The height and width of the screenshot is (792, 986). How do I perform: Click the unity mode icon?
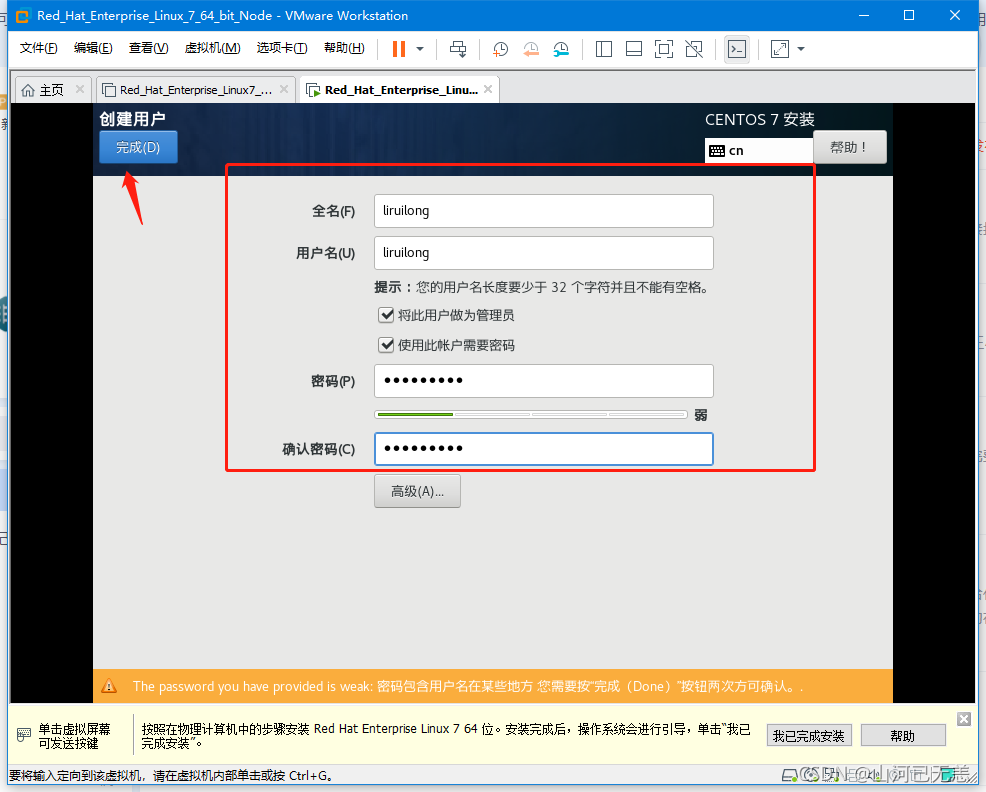pos(694,49)
